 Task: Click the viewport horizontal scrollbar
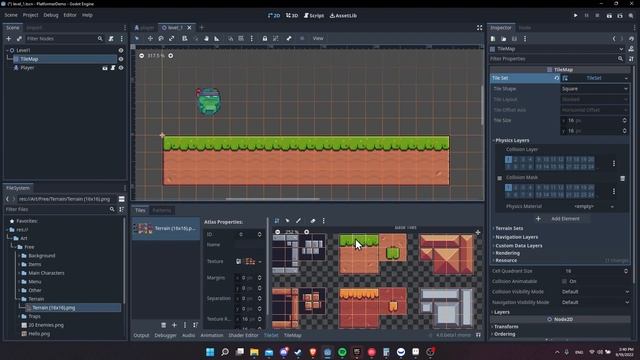click(x=273, y=199)
